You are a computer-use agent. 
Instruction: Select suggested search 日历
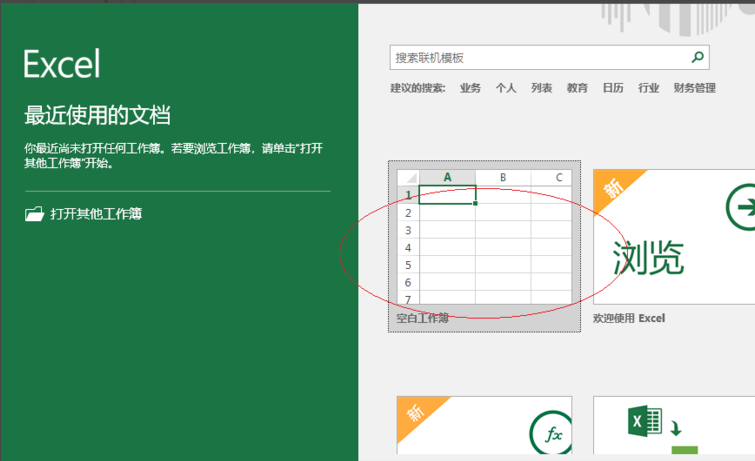612,88
